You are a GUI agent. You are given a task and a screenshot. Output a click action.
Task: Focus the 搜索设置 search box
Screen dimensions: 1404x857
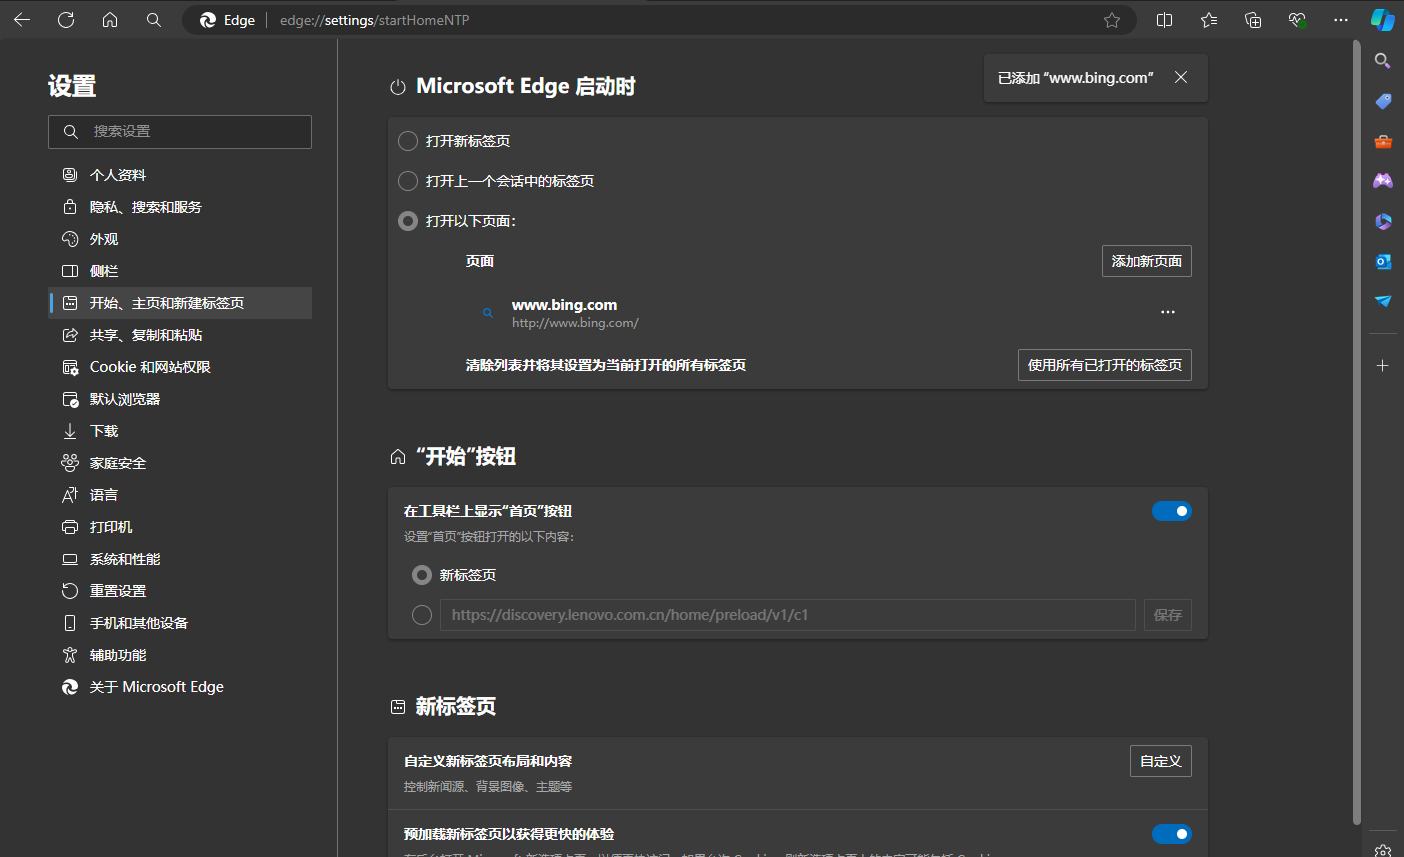coord(180,132)
